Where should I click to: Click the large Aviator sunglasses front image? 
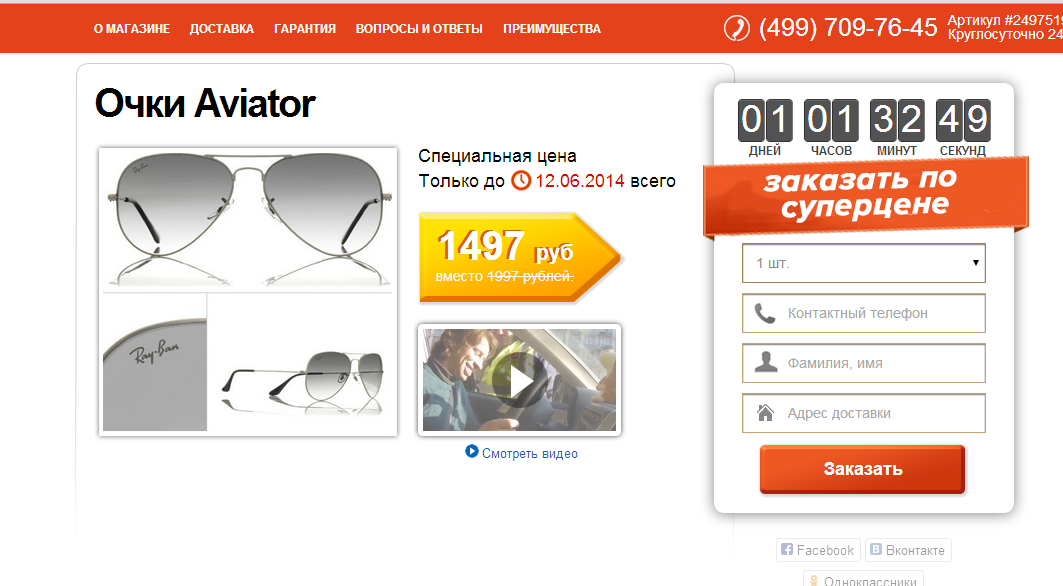[x=248, y=219]
